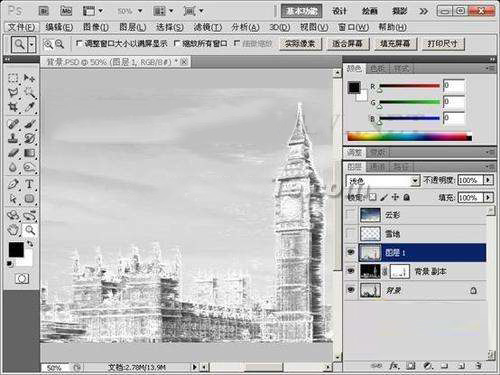The image size is (500, 375).
Task: Select the 3D Camera Orbit tool
Action: [29, 215]
